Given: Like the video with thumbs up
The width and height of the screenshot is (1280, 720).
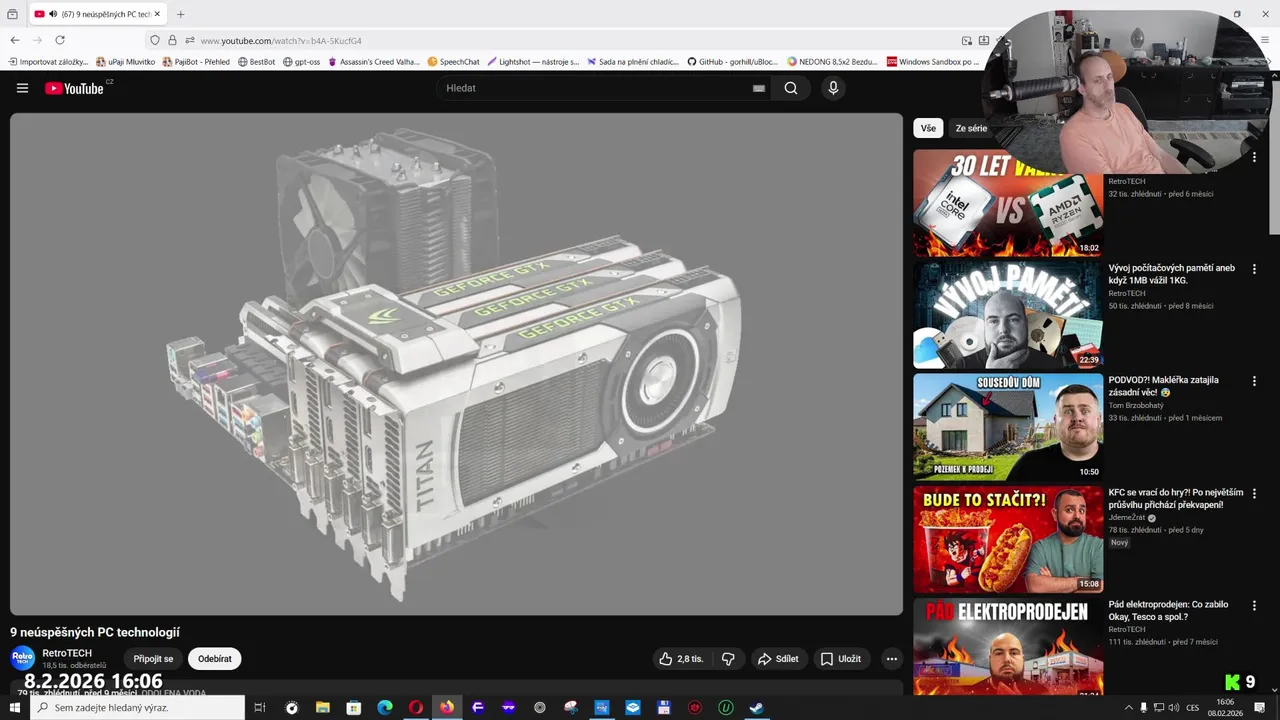Looking at the screenshot, I should coord(681,659).
